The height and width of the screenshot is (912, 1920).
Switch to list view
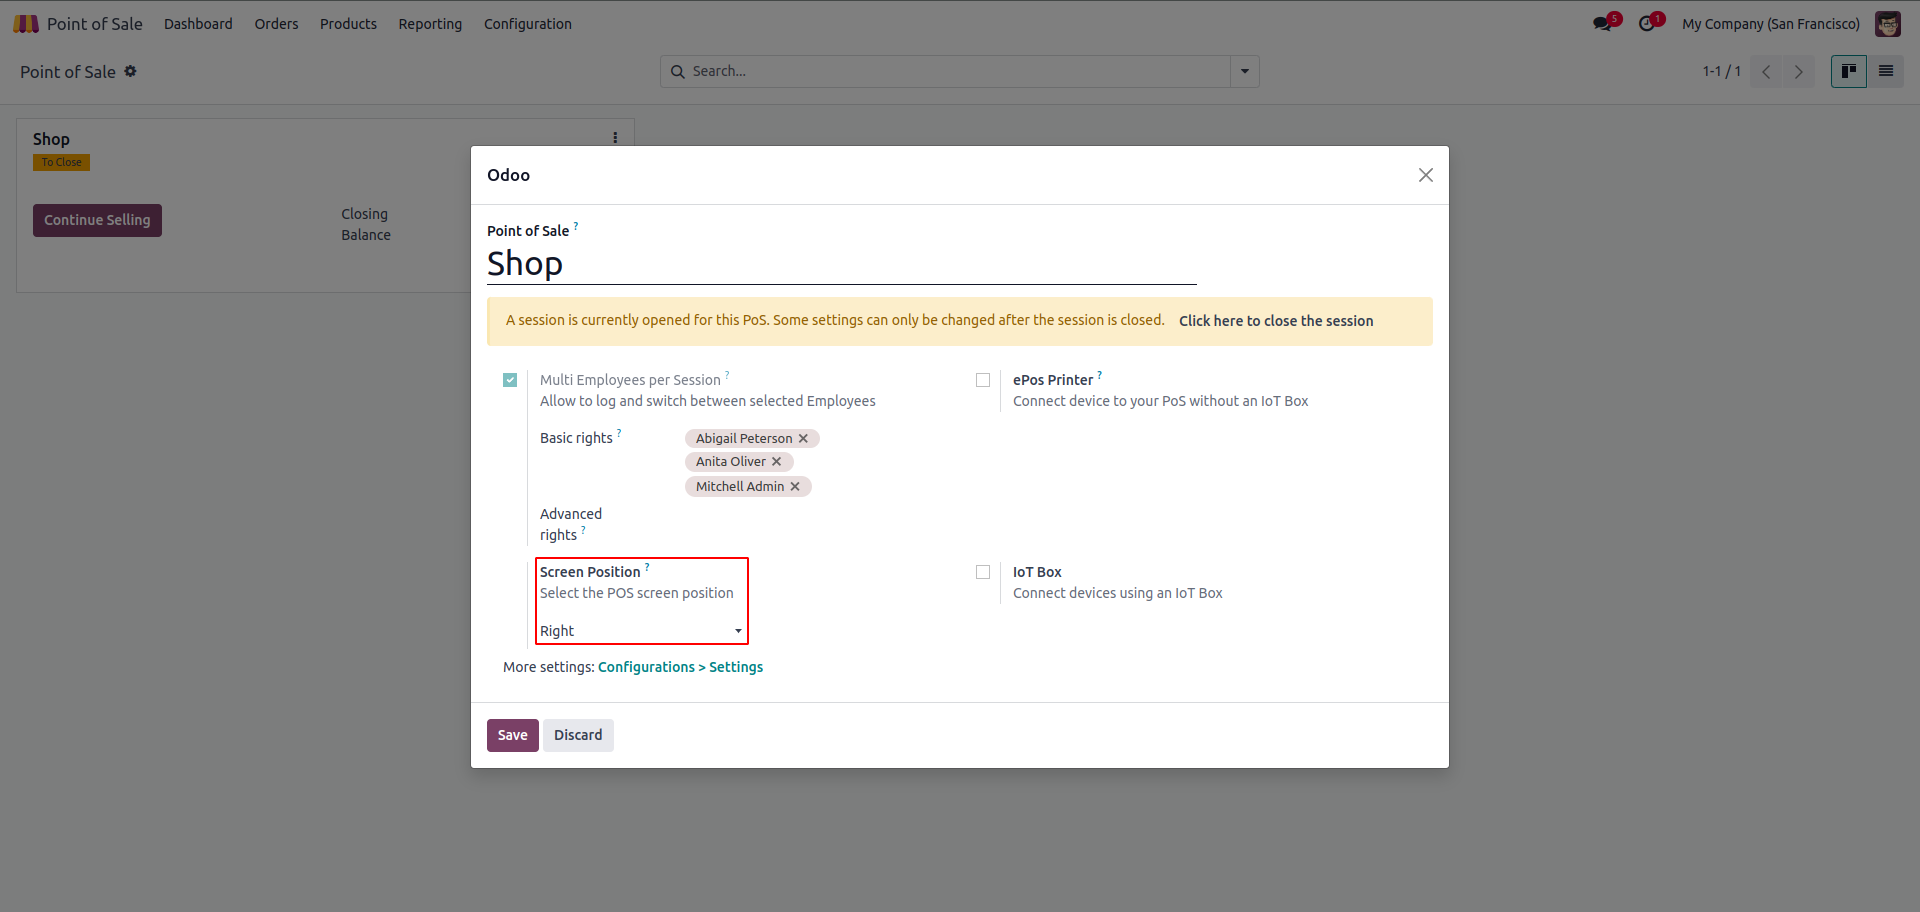[x=1886, y=71]
